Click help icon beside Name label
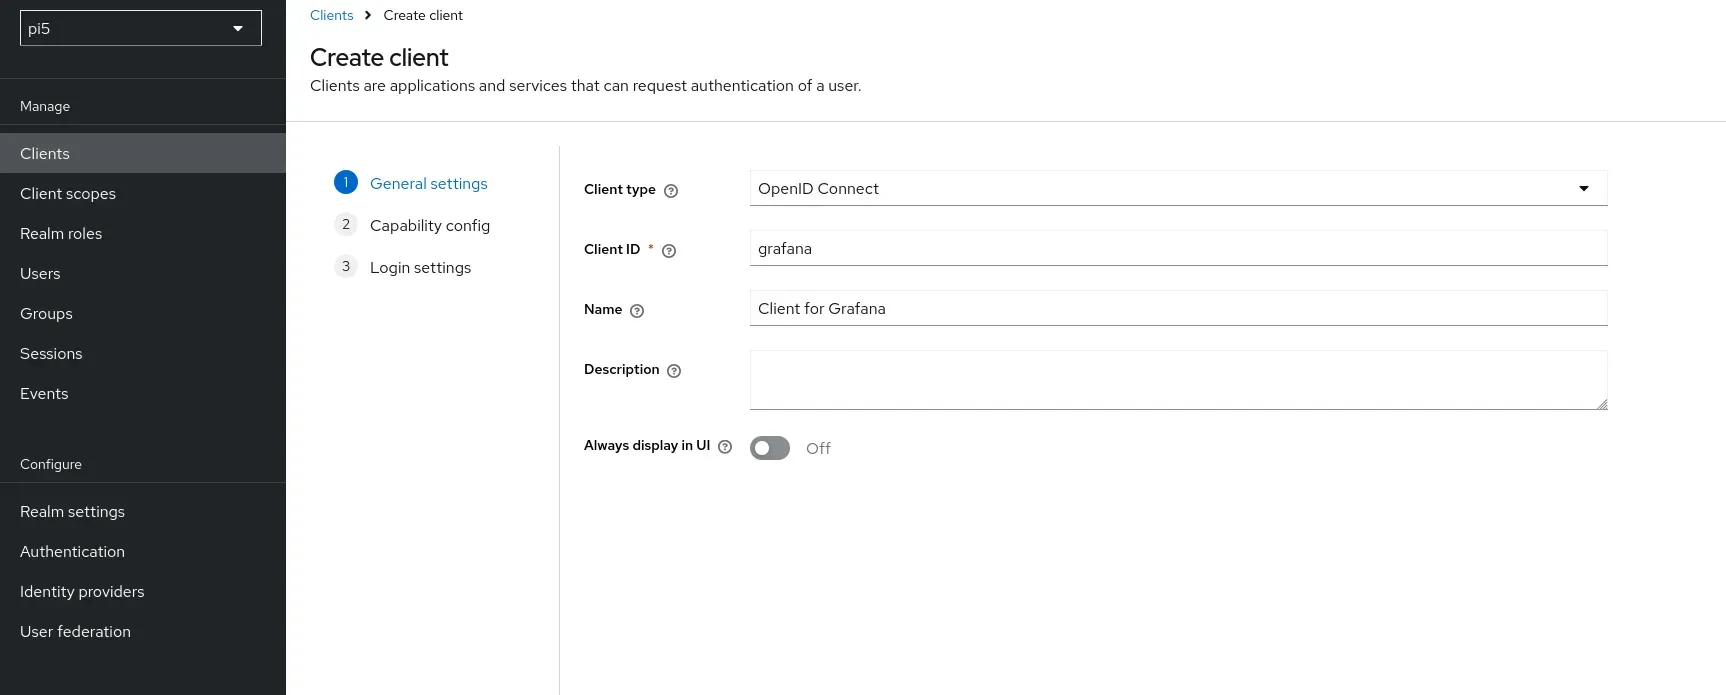1726x695 pixels. 637,311
